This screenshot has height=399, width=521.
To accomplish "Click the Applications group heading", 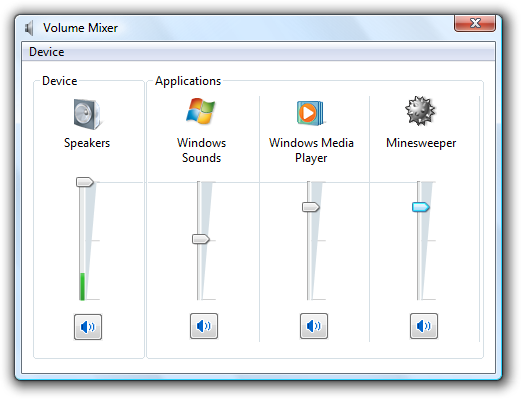I will point(188,81).
